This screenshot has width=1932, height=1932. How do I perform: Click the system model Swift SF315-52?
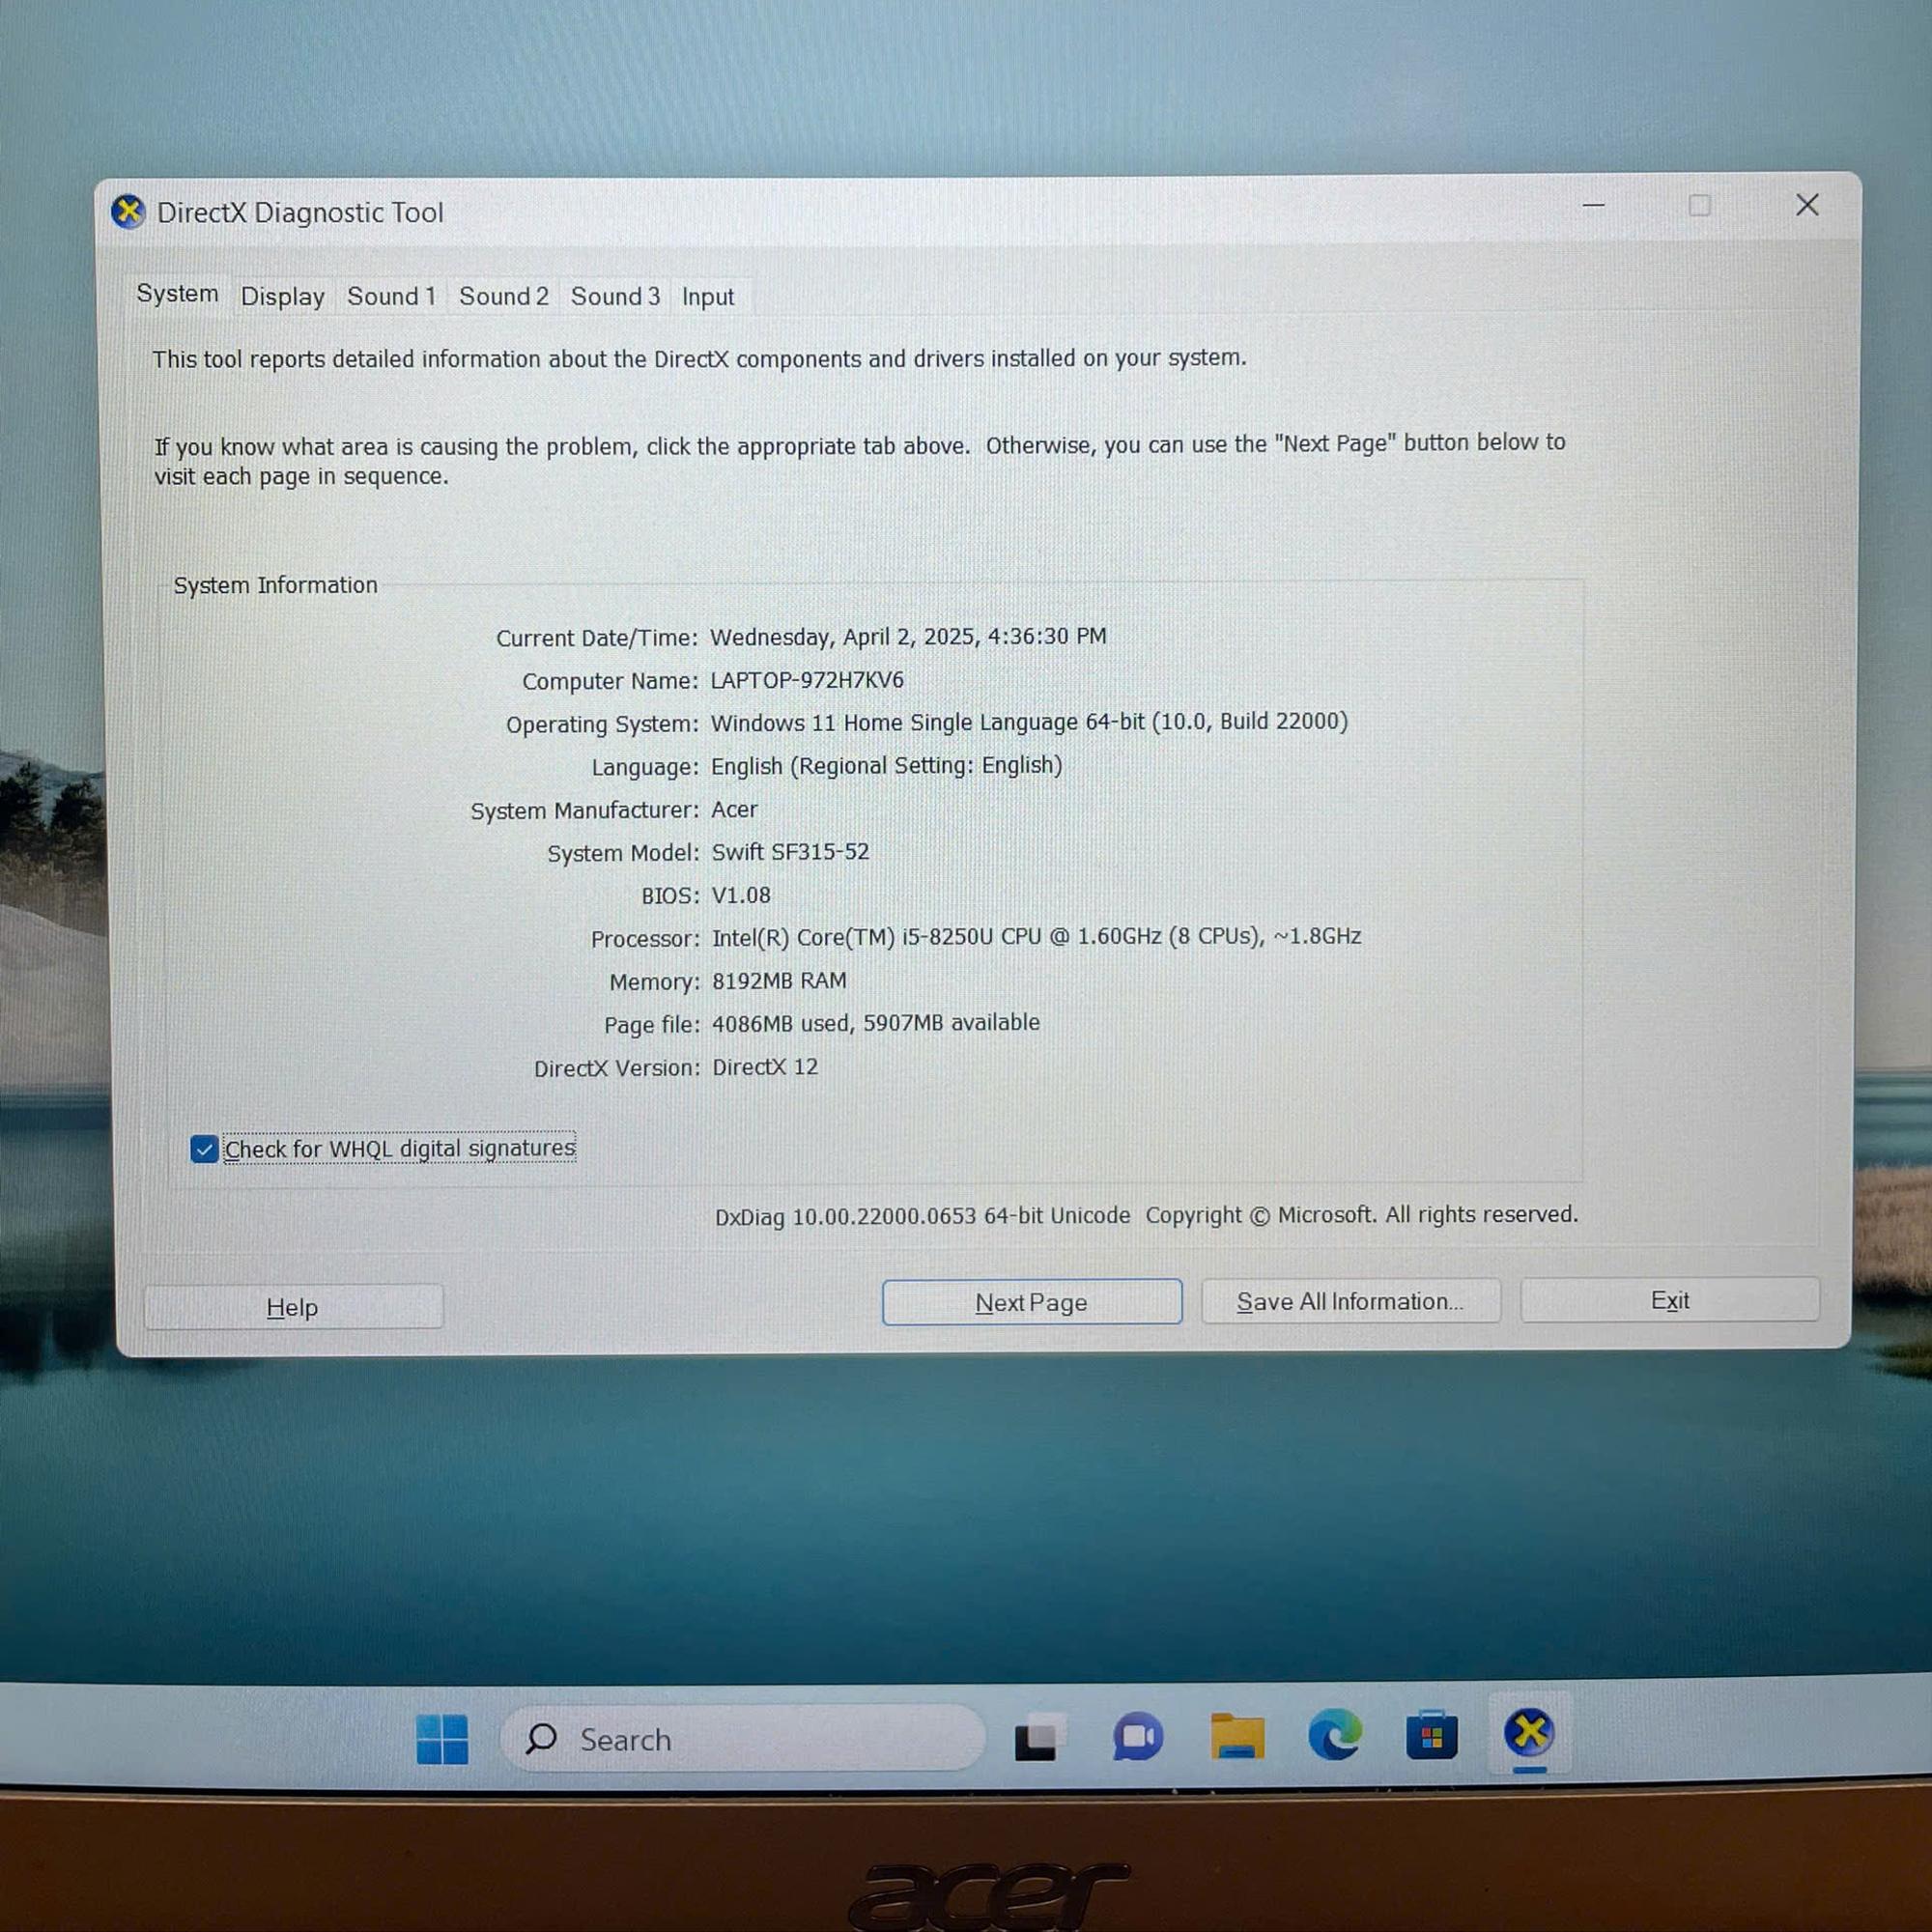click(790, 852)
